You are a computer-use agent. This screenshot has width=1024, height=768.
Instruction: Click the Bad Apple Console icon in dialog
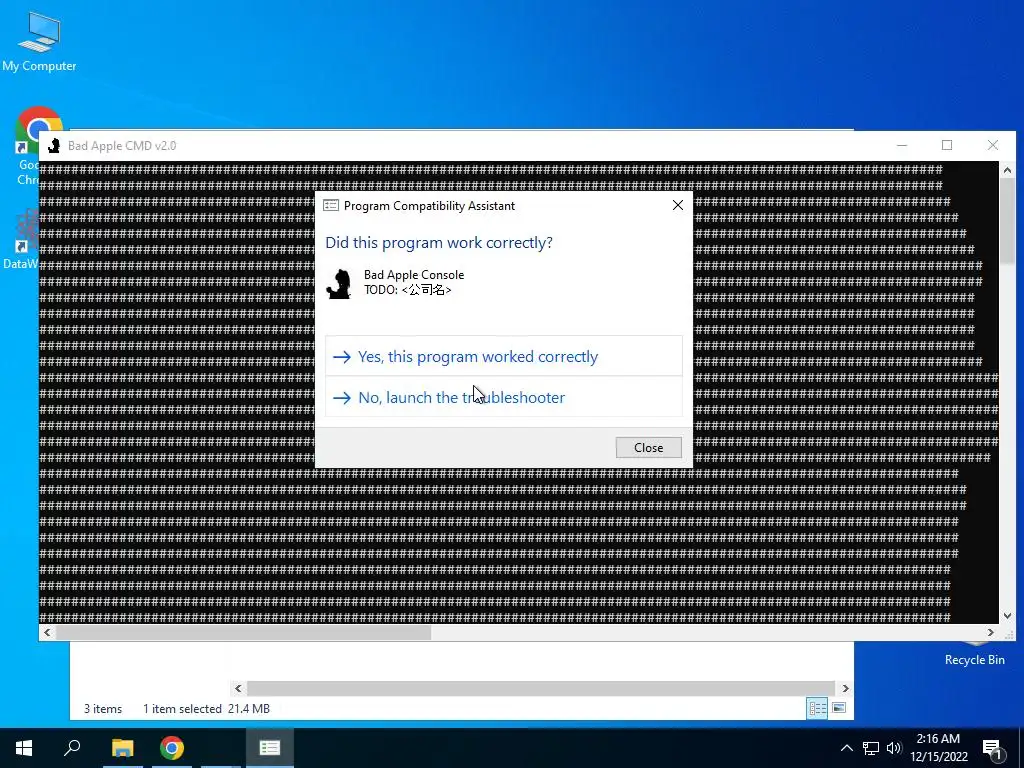[x=339, y=283]
